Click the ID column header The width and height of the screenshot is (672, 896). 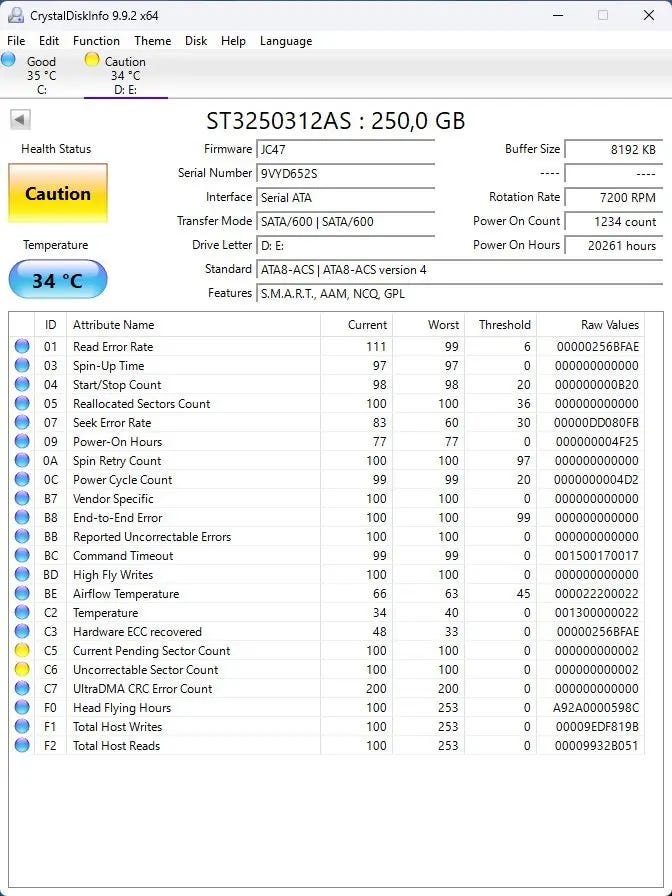50,325
